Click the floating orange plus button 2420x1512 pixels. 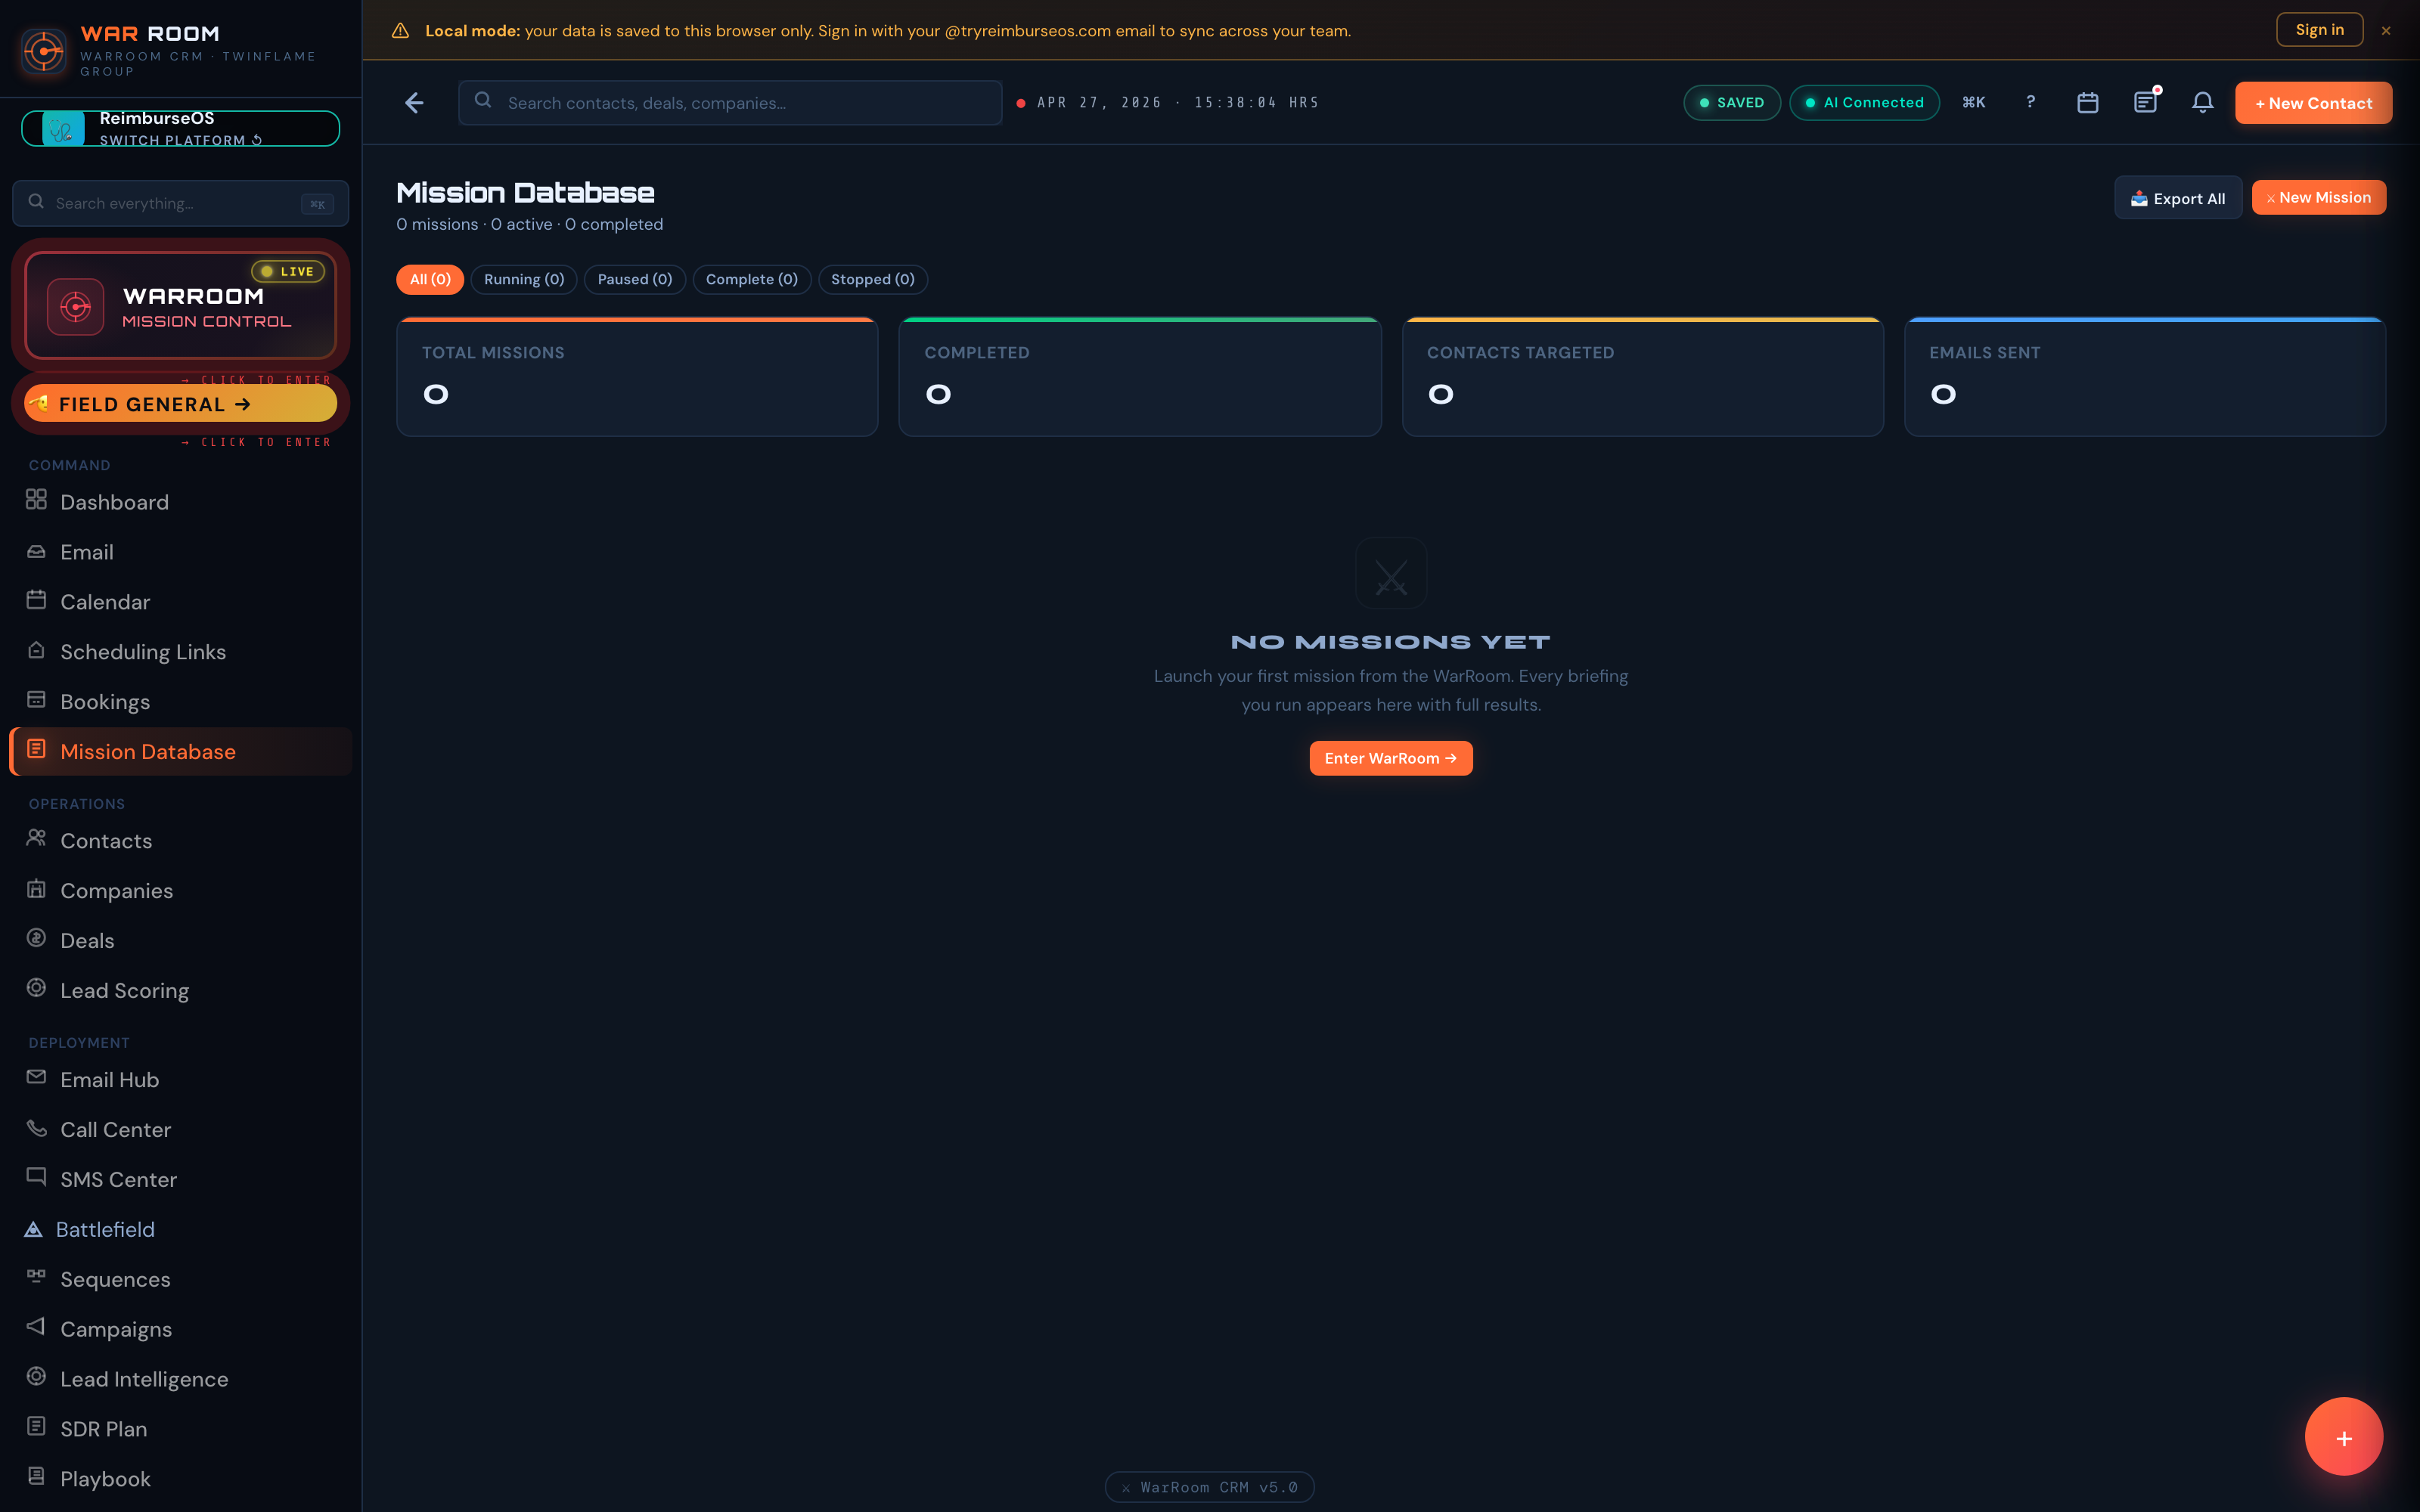pos(2343,1436)
